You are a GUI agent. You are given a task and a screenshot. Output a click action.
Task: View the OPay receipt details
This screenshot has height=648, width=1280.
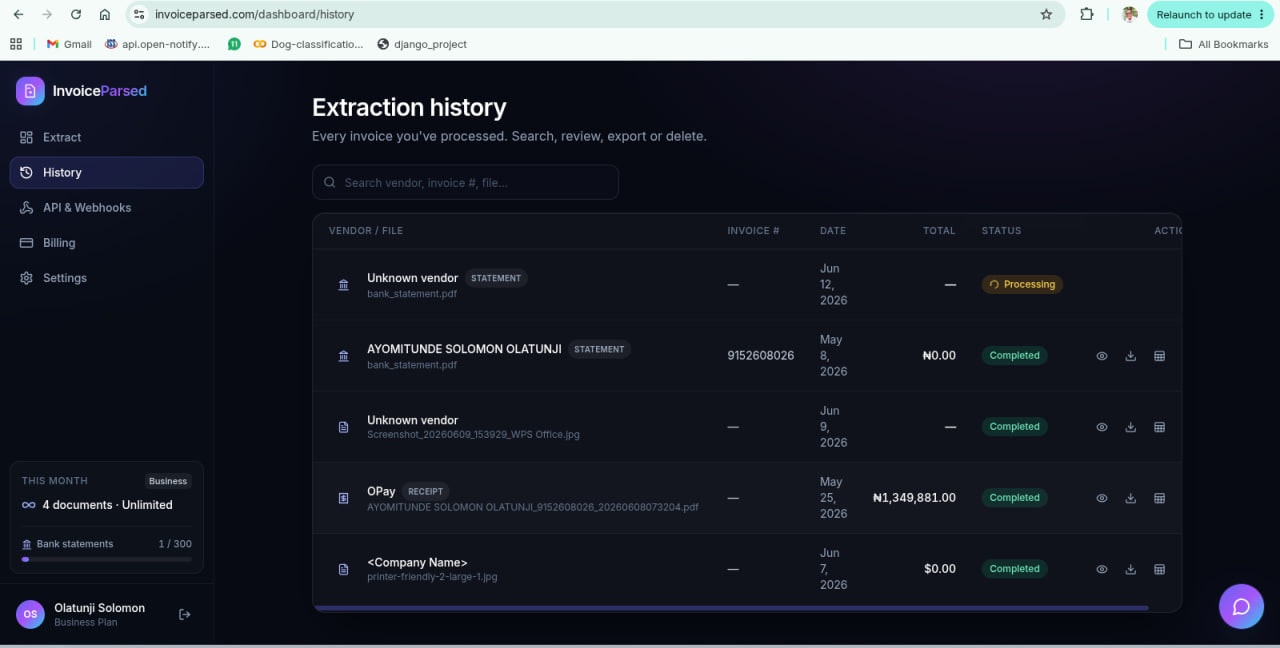tap(1101, 498)
